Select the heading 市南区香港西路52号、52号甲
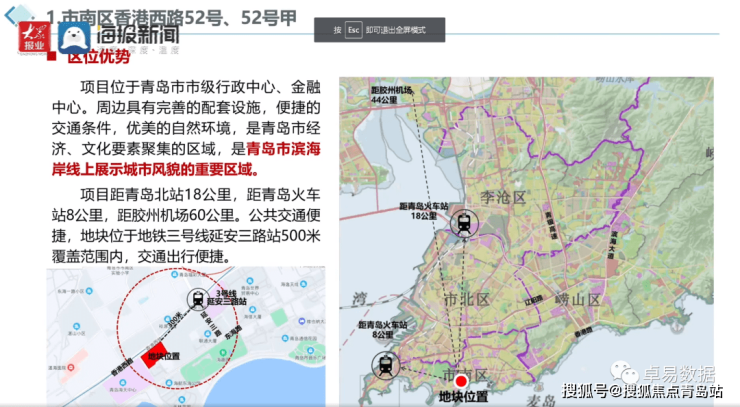Screen dimensions: 740x407 [179, 18]
